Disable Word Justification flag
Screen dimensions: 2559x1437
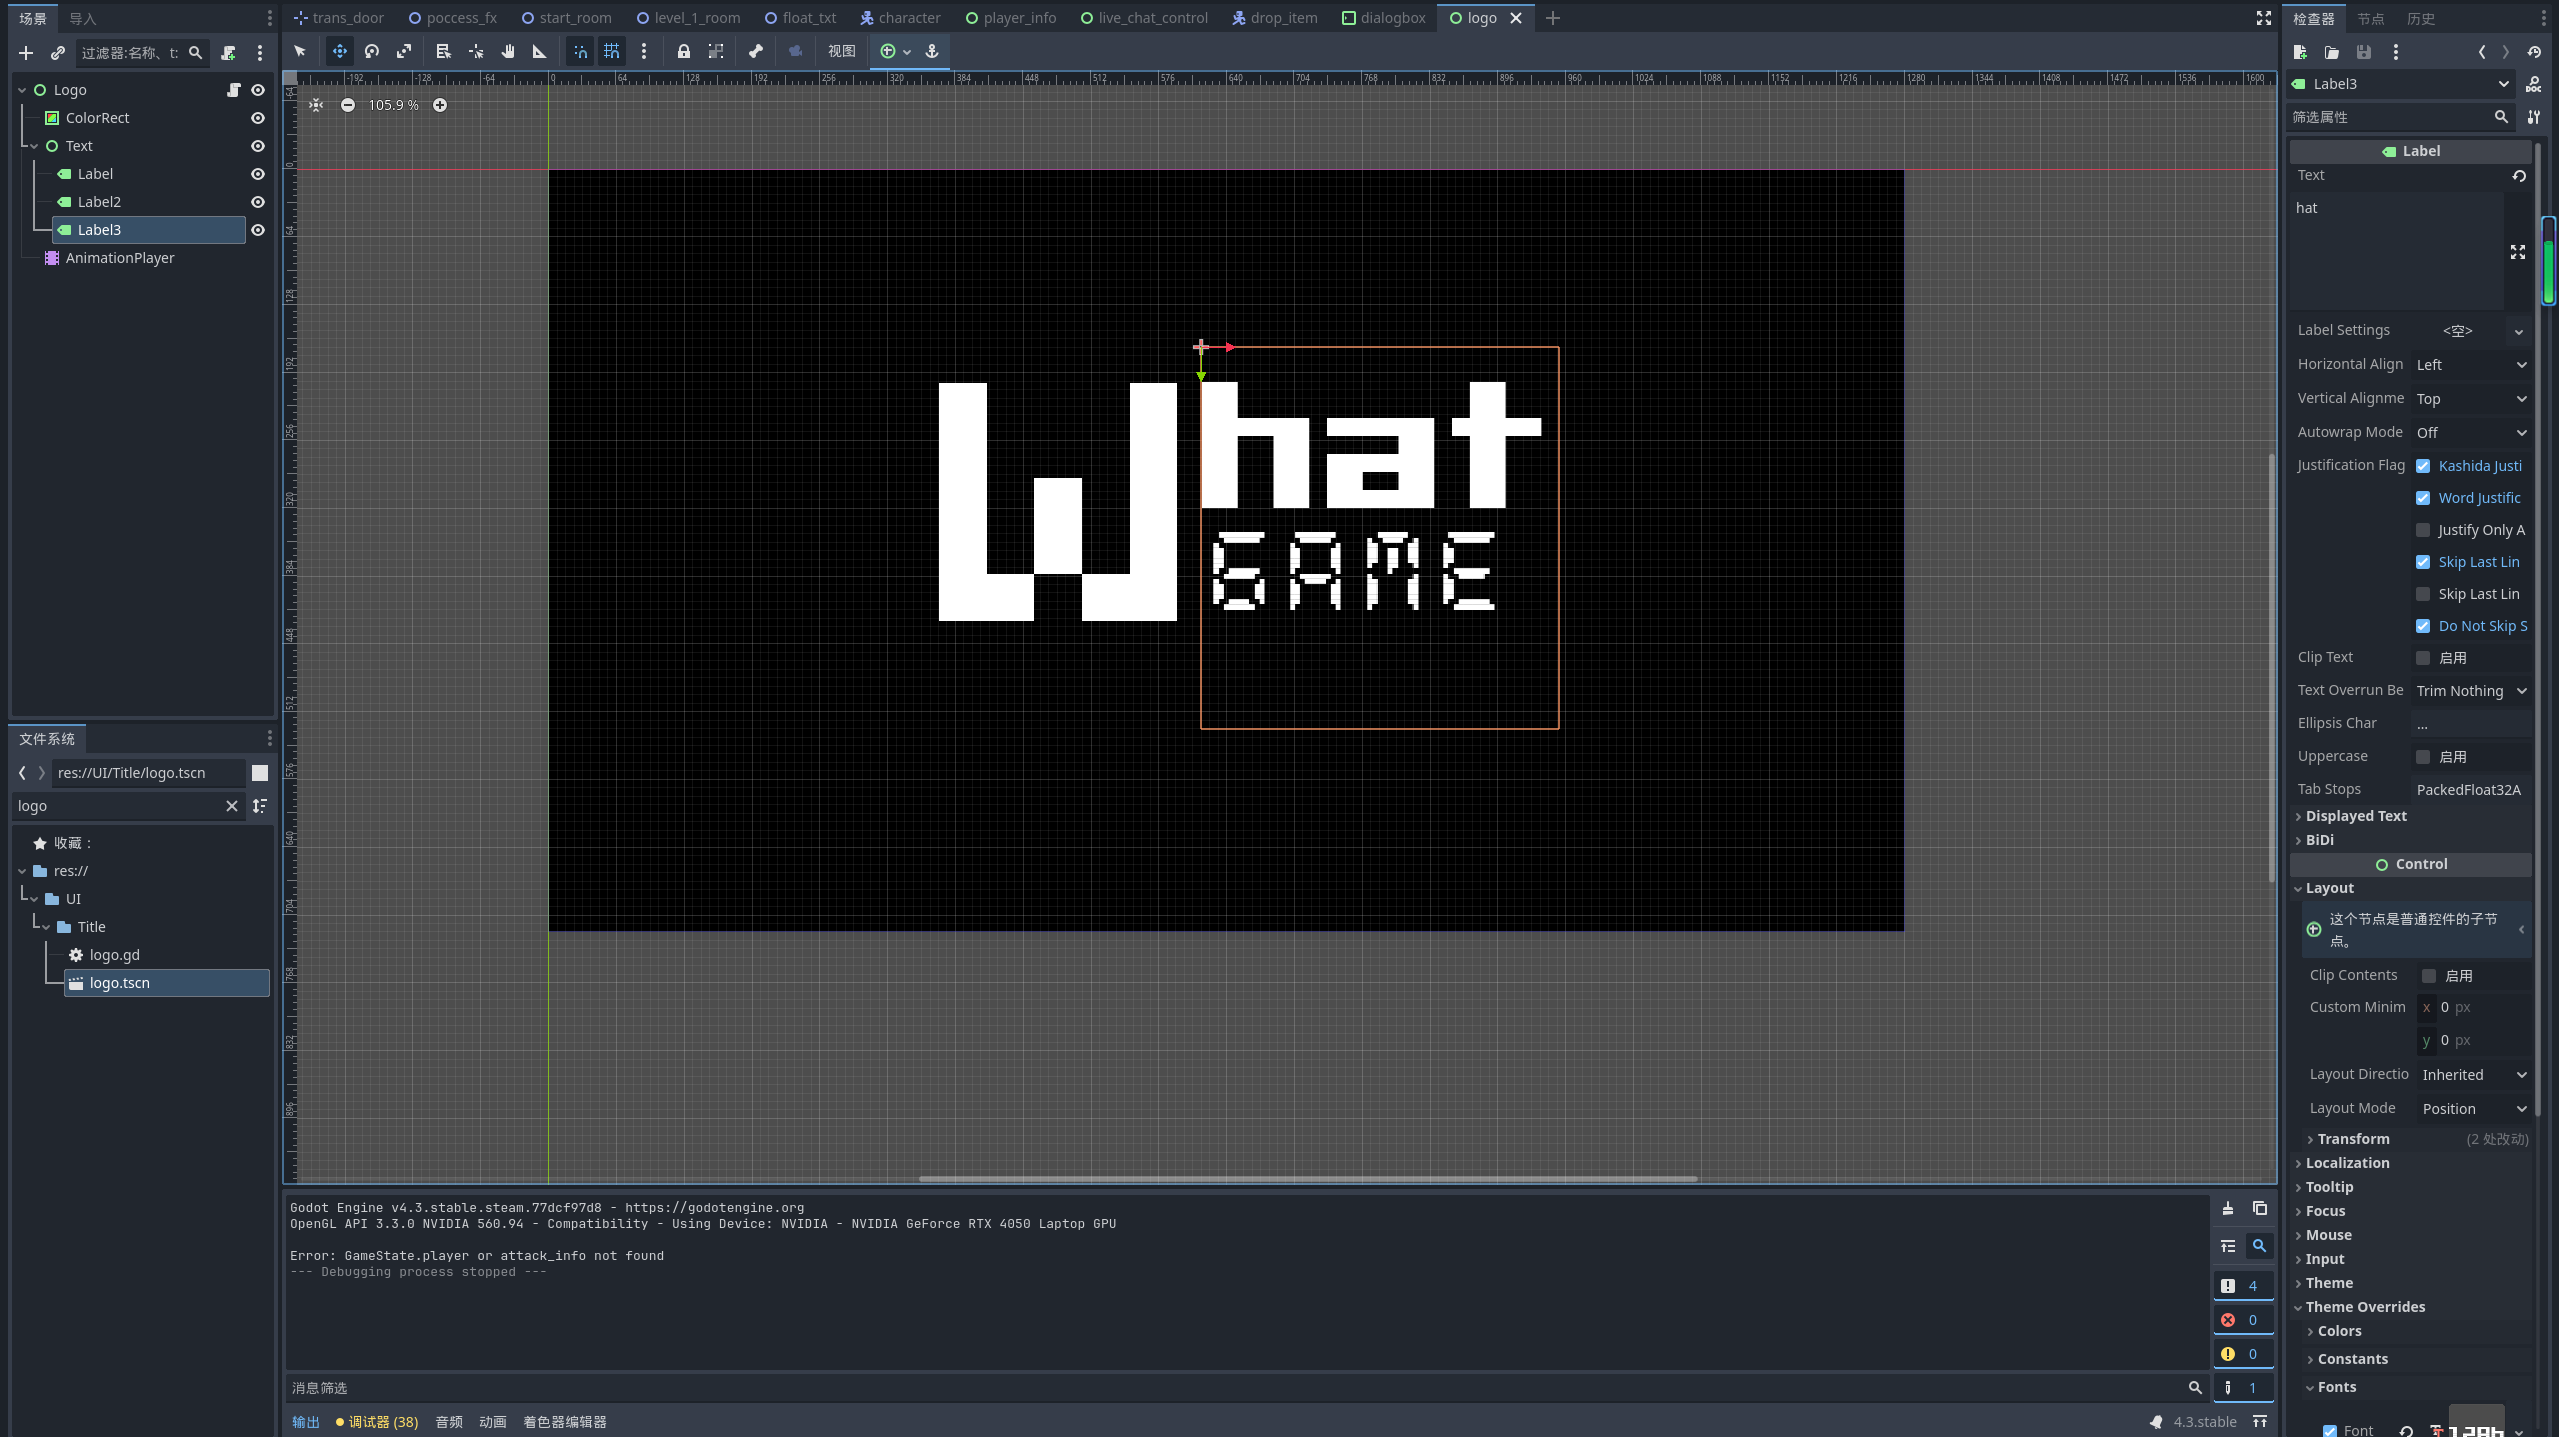[x=2423, y=498]
